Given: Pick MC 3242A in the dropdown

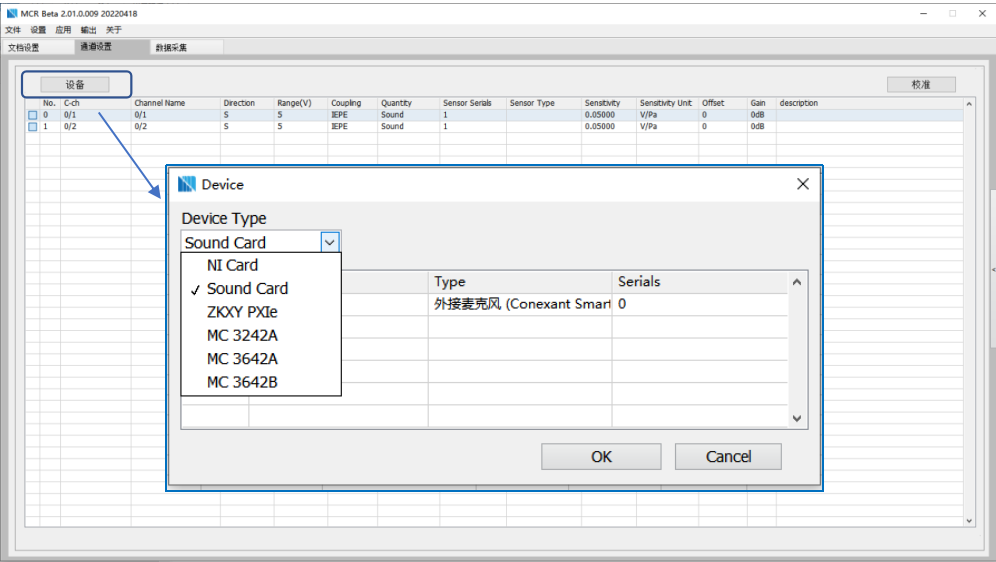Looking at the screenshot, I should (x=242, y=335).
